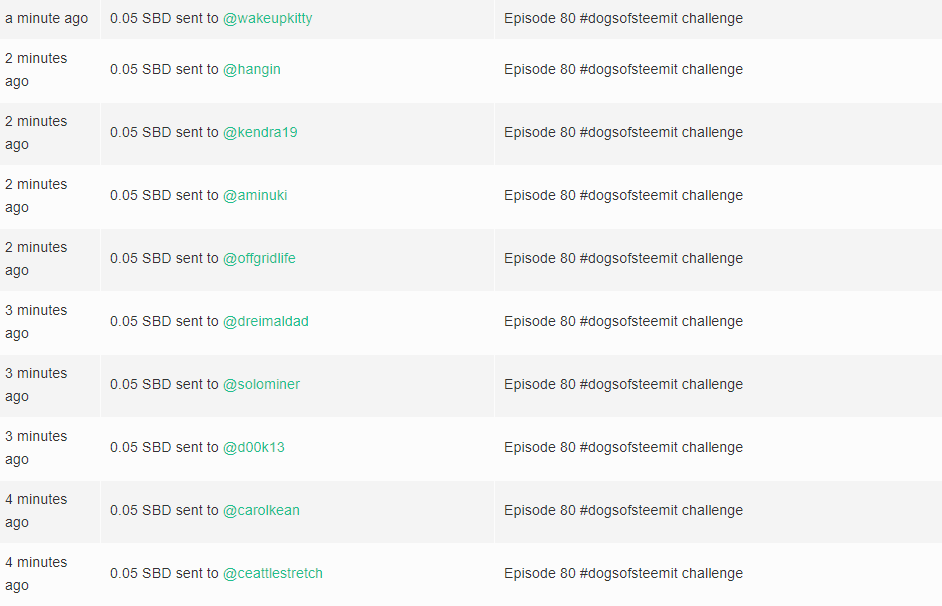Screen dimensions: 942x606
Task: Click the timestamp of the @carolkean transfer
Action: pyautogui.click(x=36, y=511)
